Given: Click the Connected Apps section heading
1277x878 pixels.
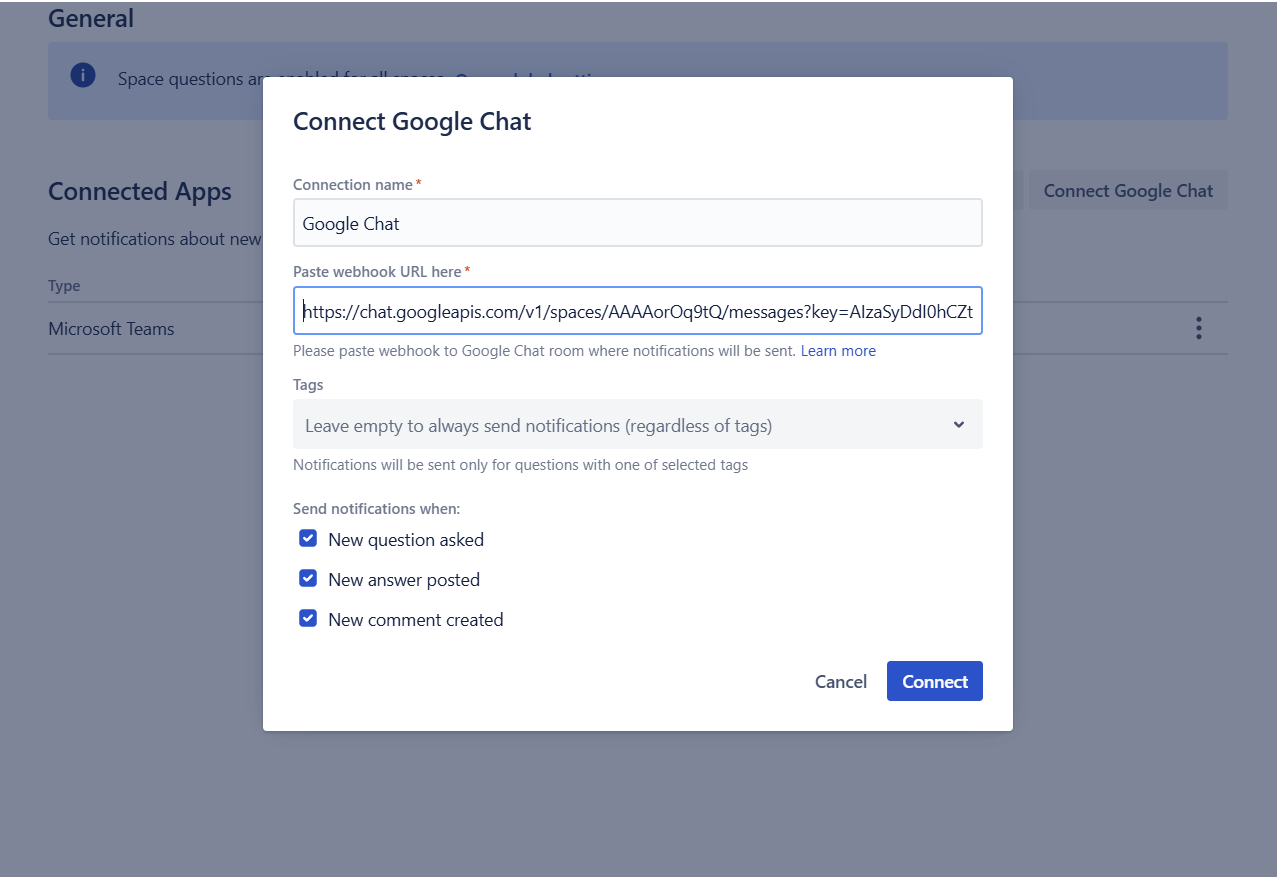Looking at the screenshot, I should click(x=140, y=191).
